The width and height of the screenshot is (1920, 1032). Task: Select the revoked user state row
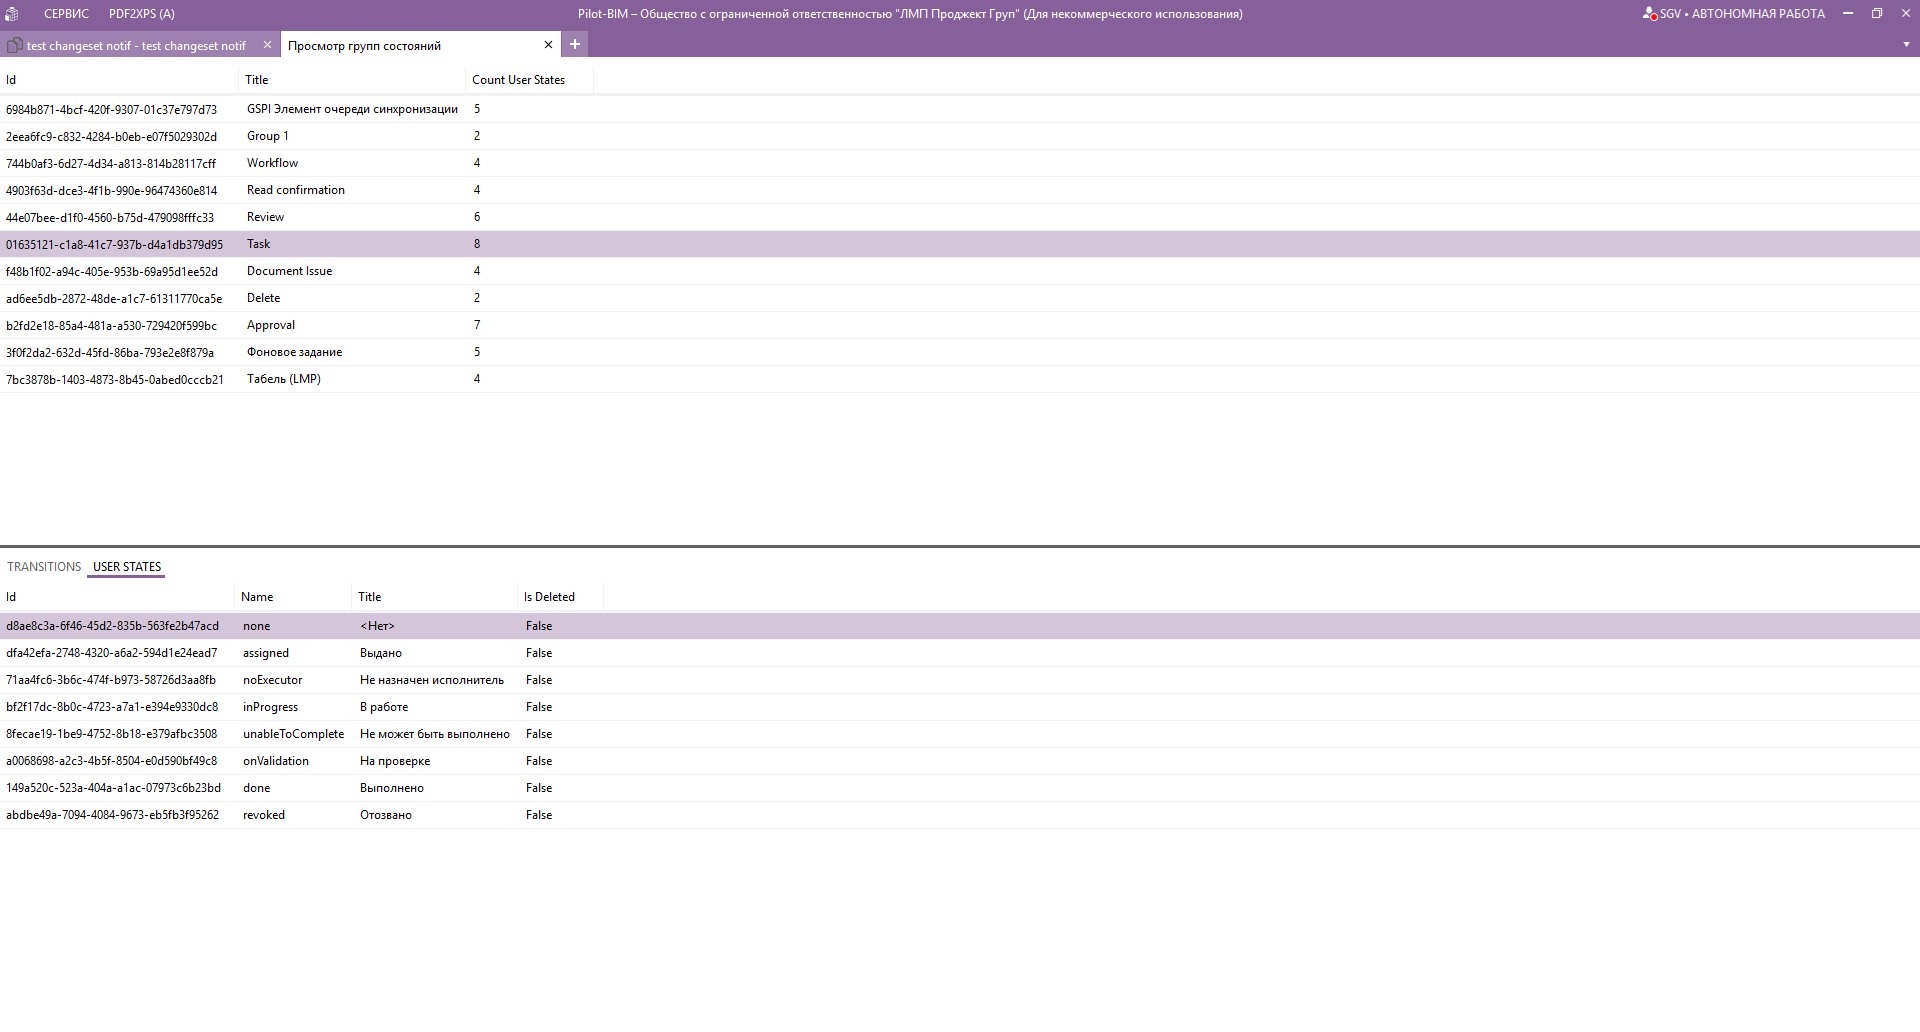(x=264, y=815)
